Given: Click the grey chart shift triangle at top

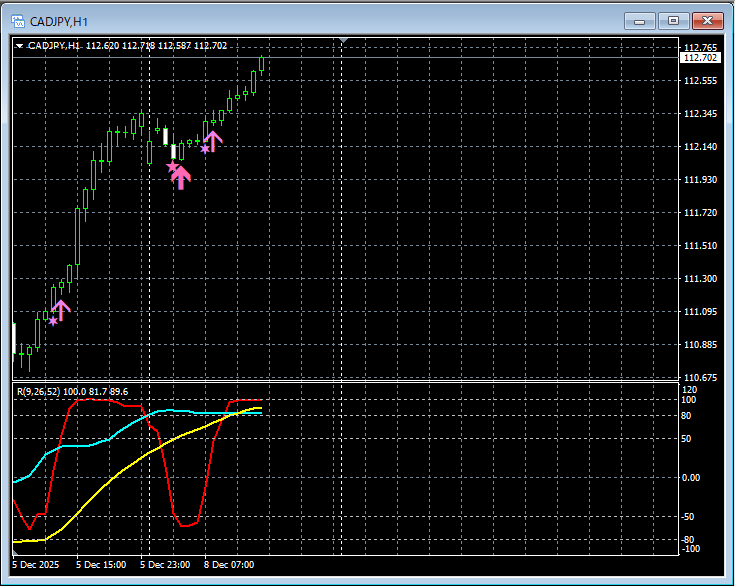Looking at the screenshot, I should [343, 41].
